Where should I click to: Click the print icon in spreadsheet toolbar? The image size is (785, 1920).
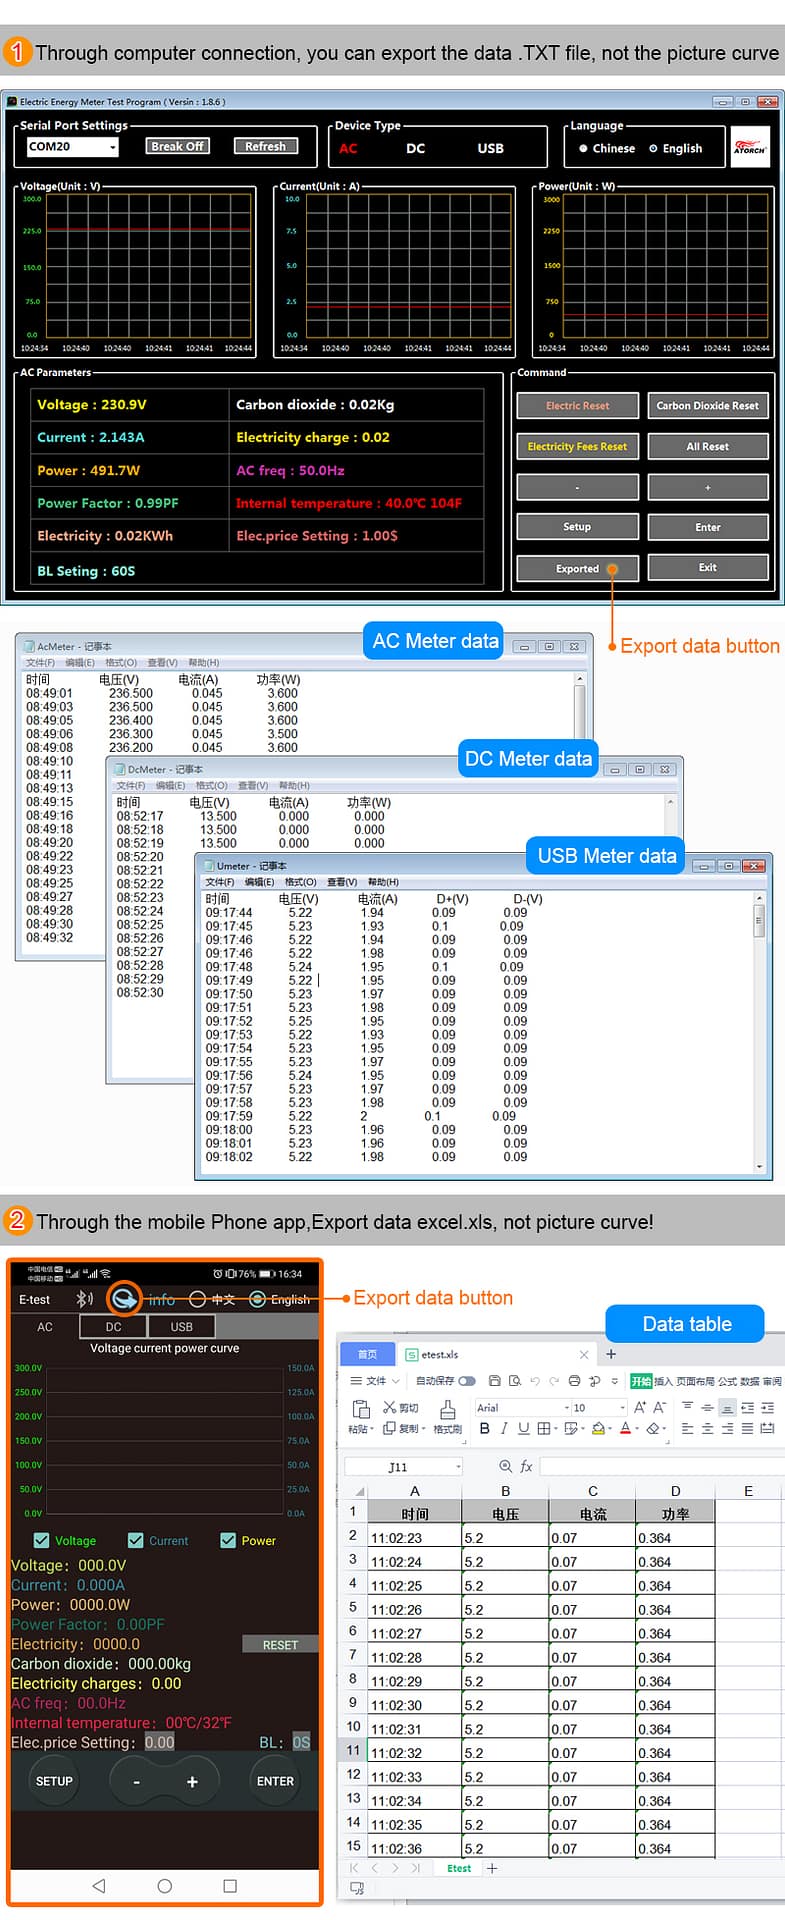[574, 1381]
